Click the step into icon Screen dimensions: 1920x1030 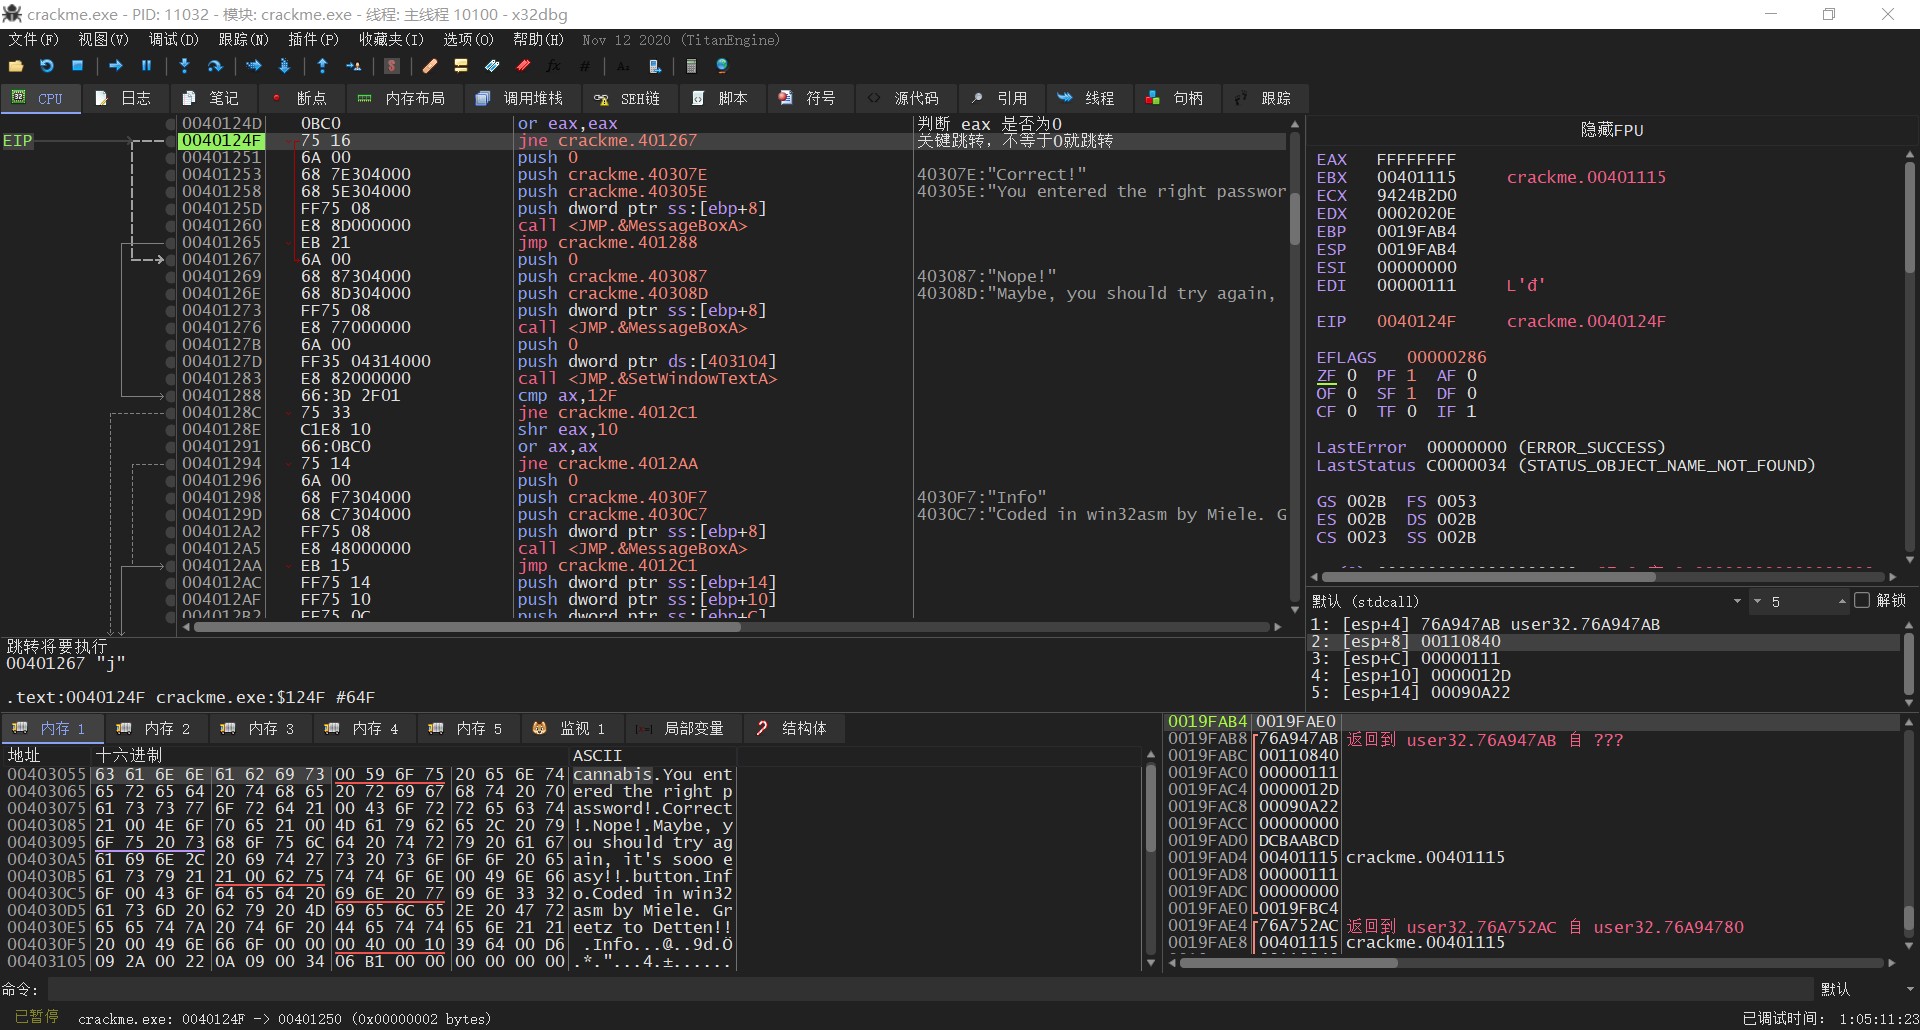click(184, 66)
